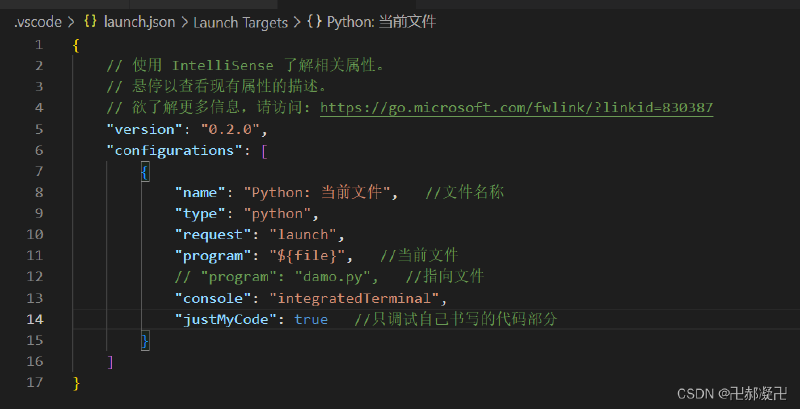
Task: Click the IntelliSense comment on line 2
Action: point(246,66)
